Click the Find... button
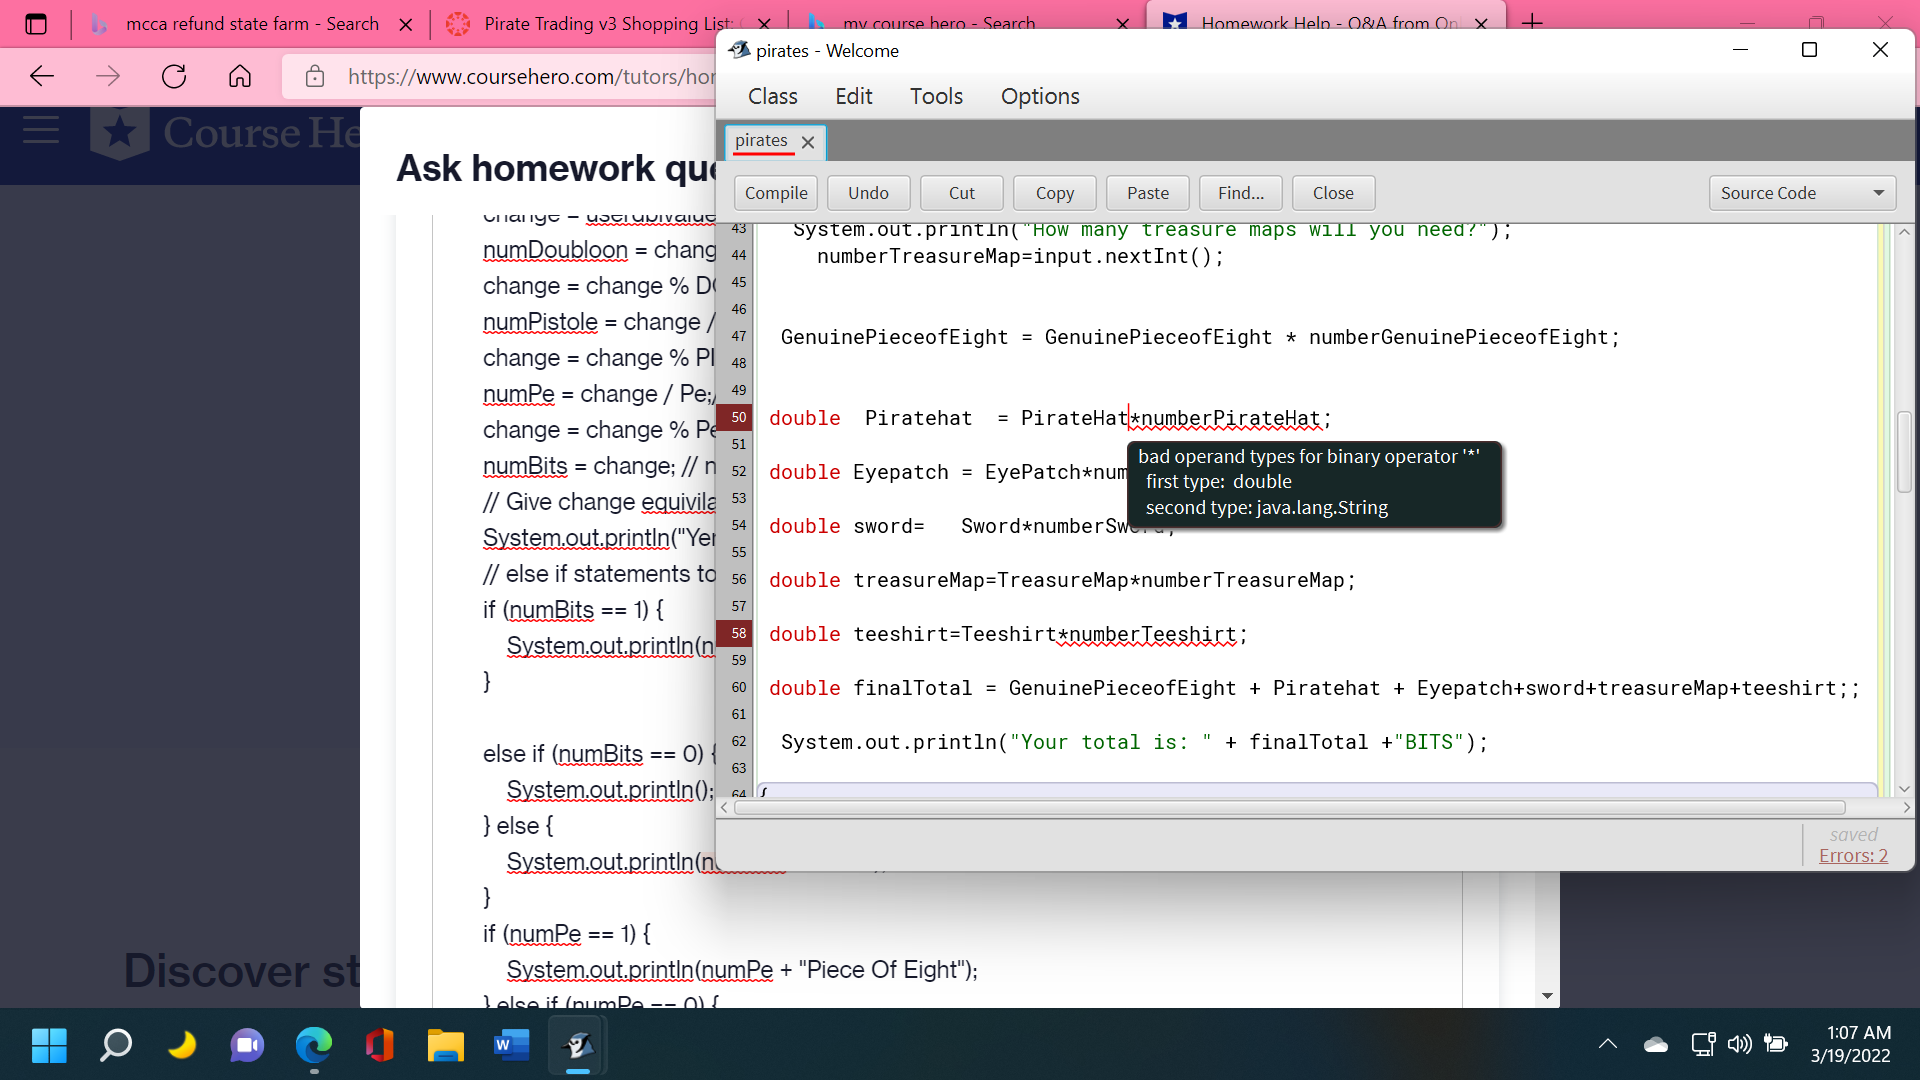Image resolution: width=1920 pixels, height=1080 pixels. click(x=1240, y=193)
